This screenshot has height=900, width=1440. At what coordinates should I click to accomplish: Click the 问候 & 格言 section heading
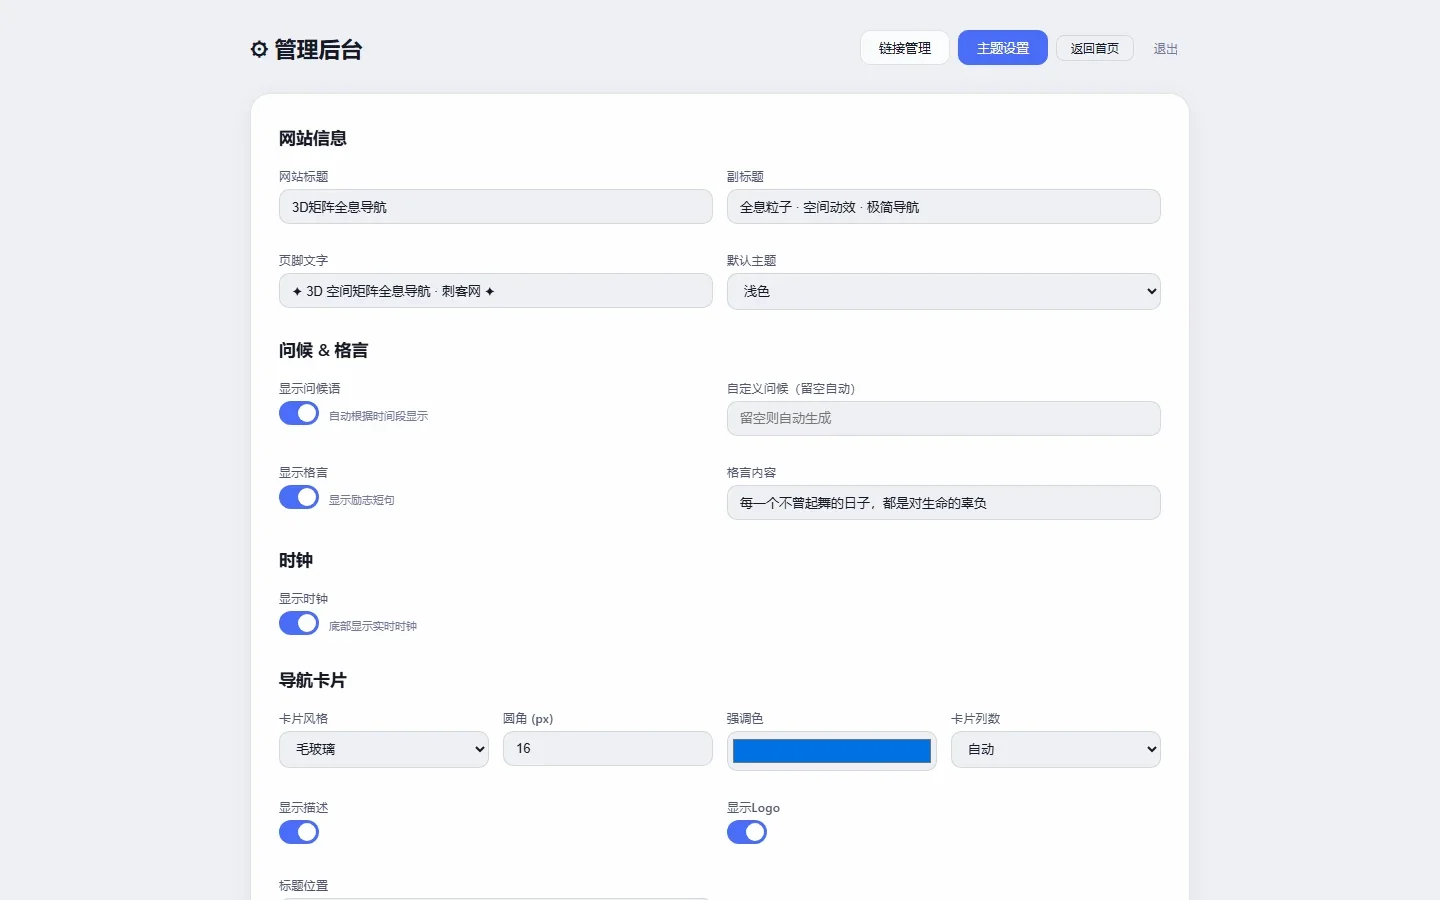[x=324, y=350]
